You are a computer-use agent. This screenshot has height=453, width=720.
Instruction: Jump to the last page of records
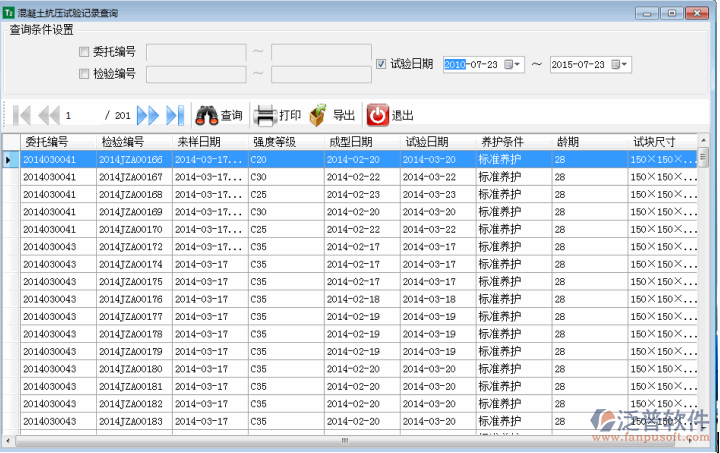tap(175, 115)
